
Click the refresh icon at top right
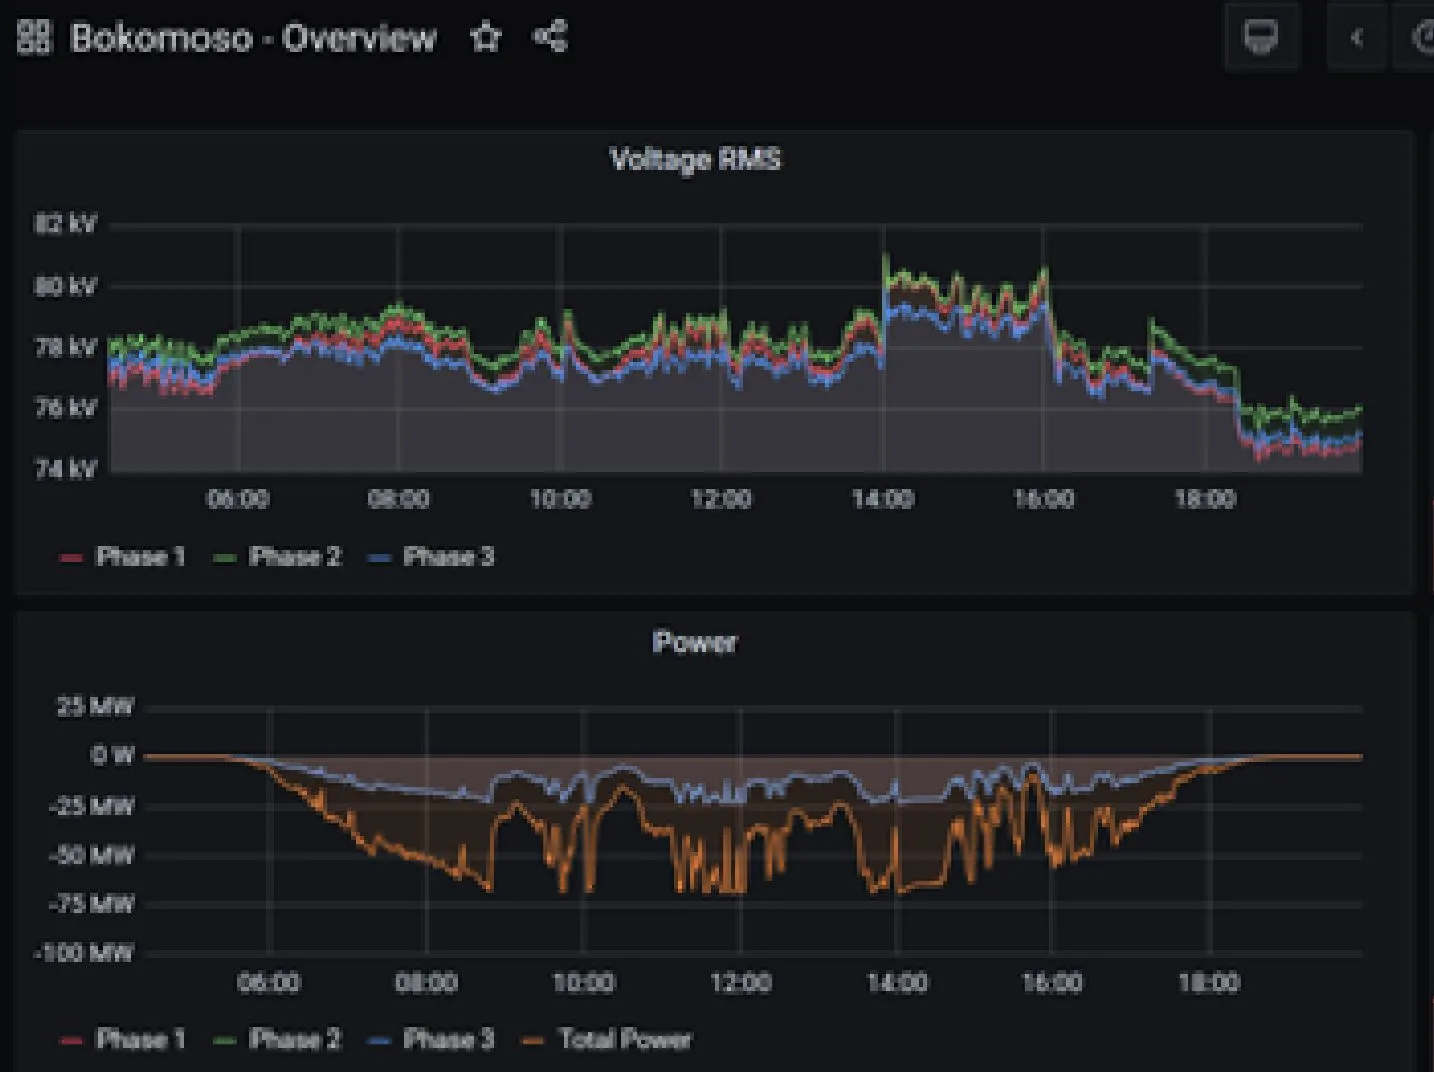(x=1427, y=37)
